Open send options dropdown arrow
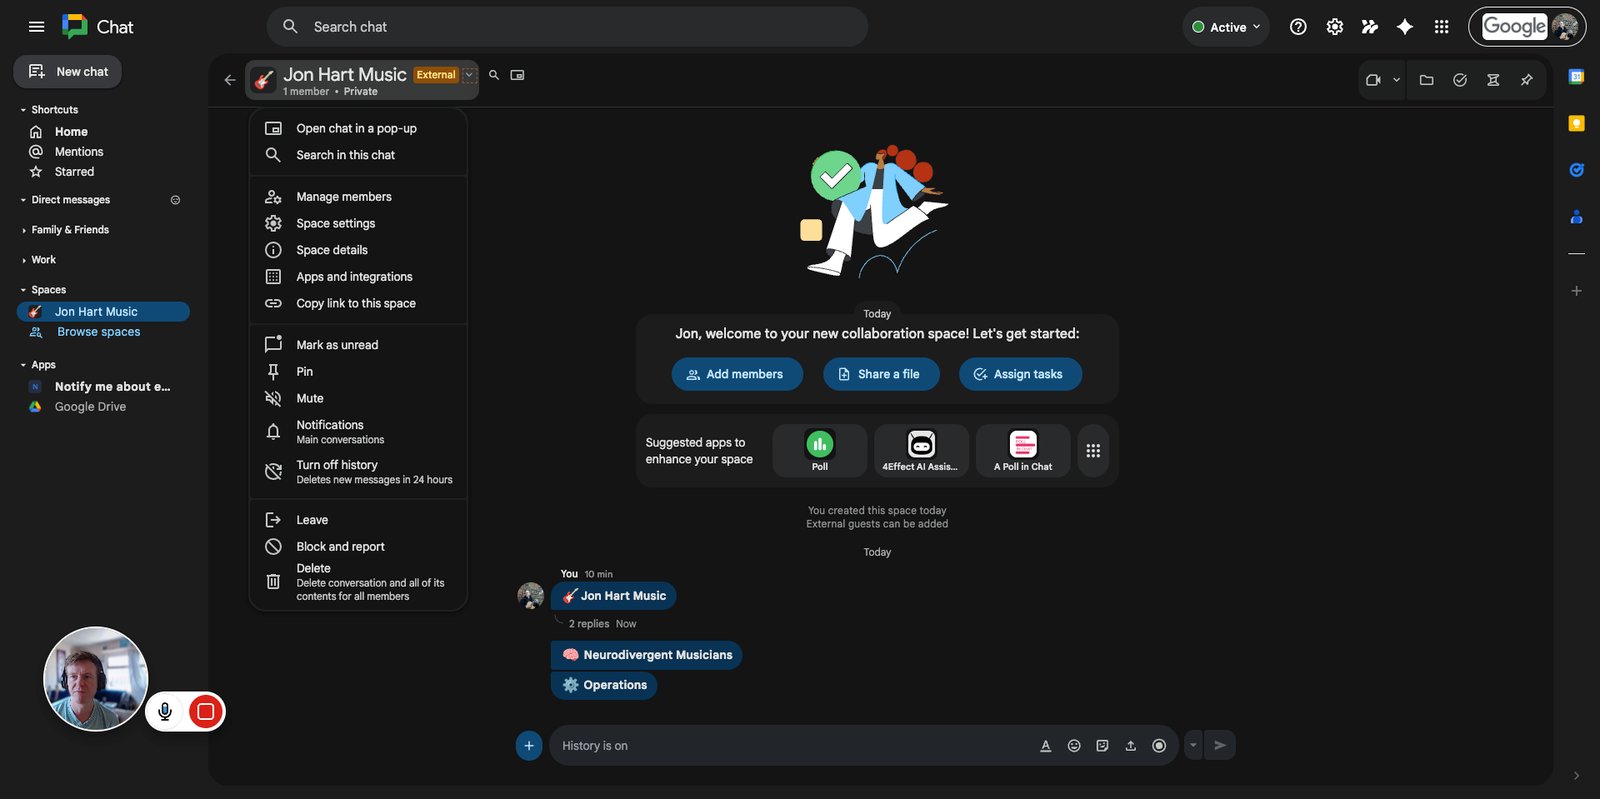This screenshot has width=1600, height=799. (1193, 745)
